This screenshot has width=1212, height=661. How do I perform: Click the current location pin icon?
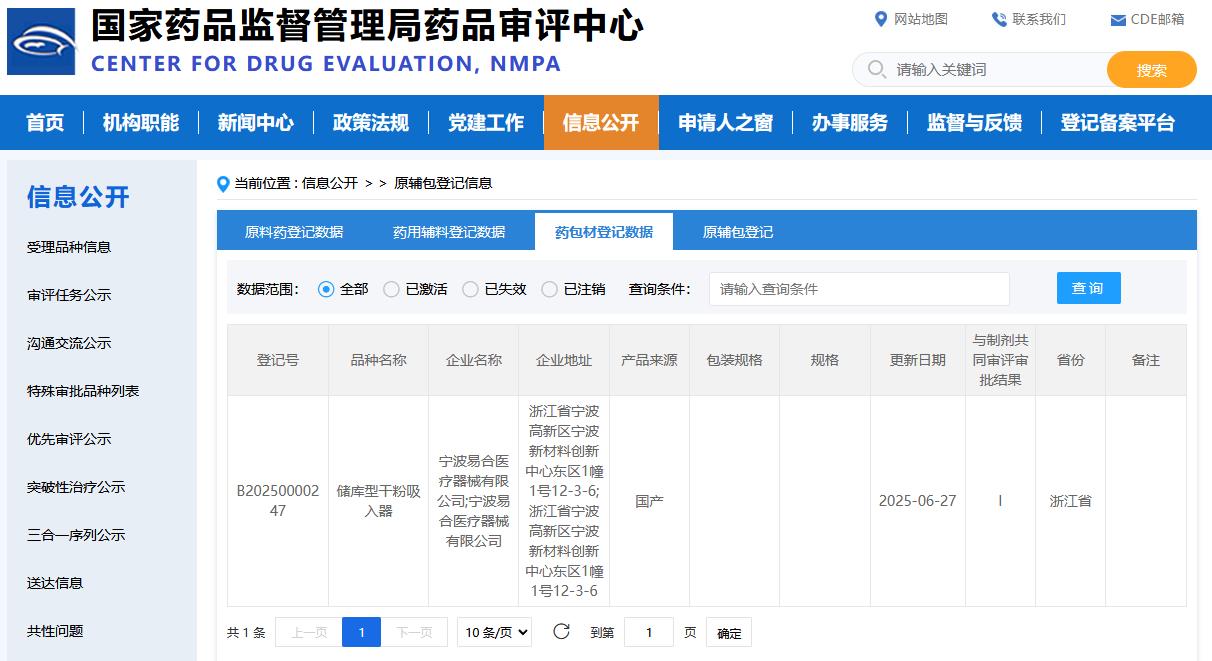point(223,183)
